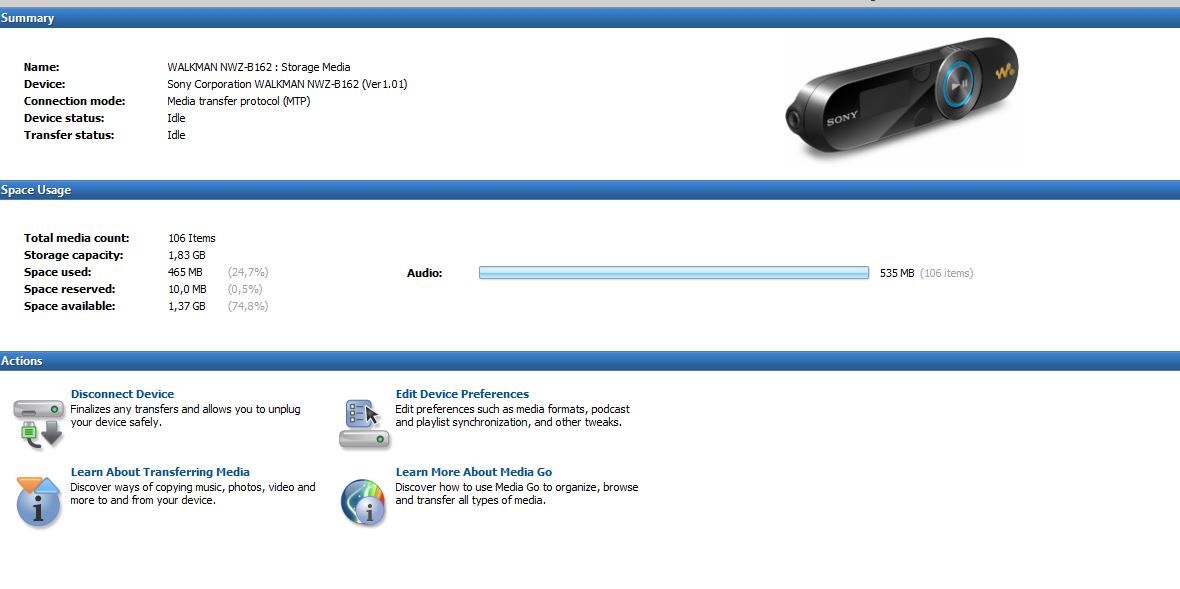The height and width of the screenshot is (589, 1180).
Task: Click the '1,83 GB' storage capacity value
Action: coord(187,255)
